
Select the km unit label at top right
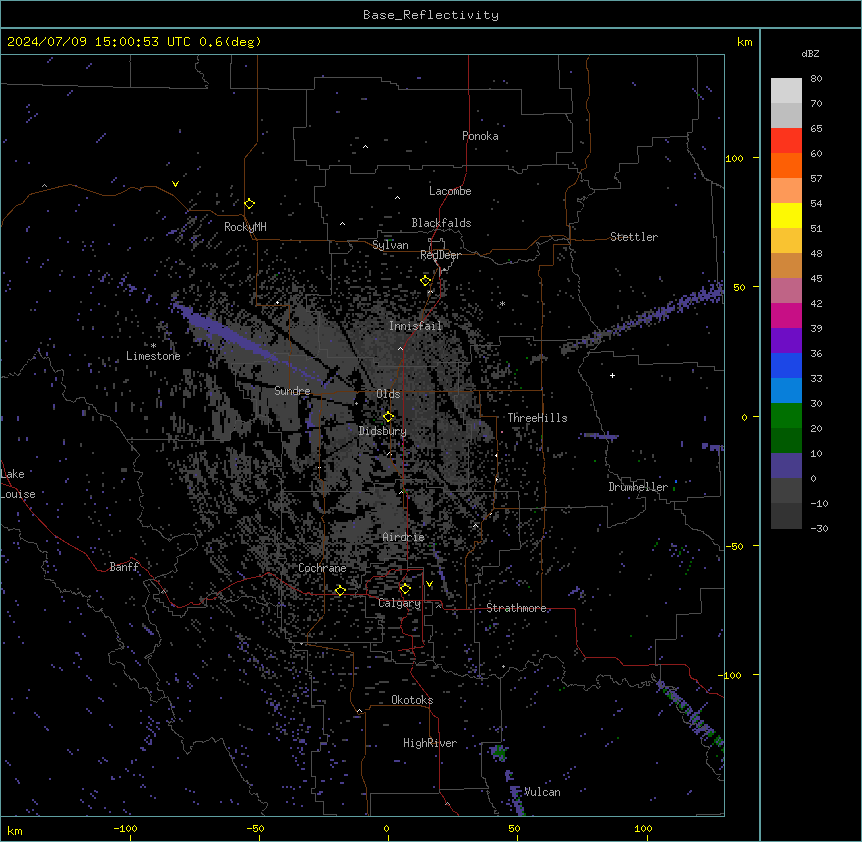[x=744, y=42]
